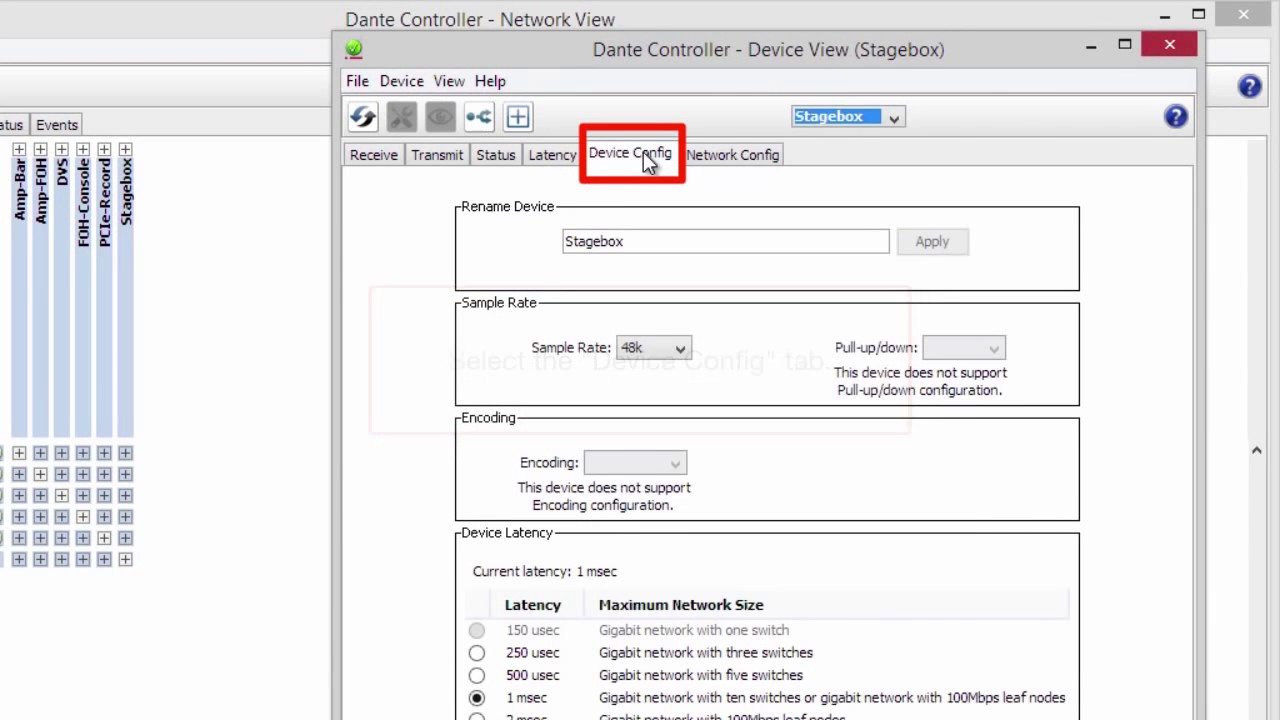Click the 'Current latency: 1 msec' text

[x=545, y=571]
